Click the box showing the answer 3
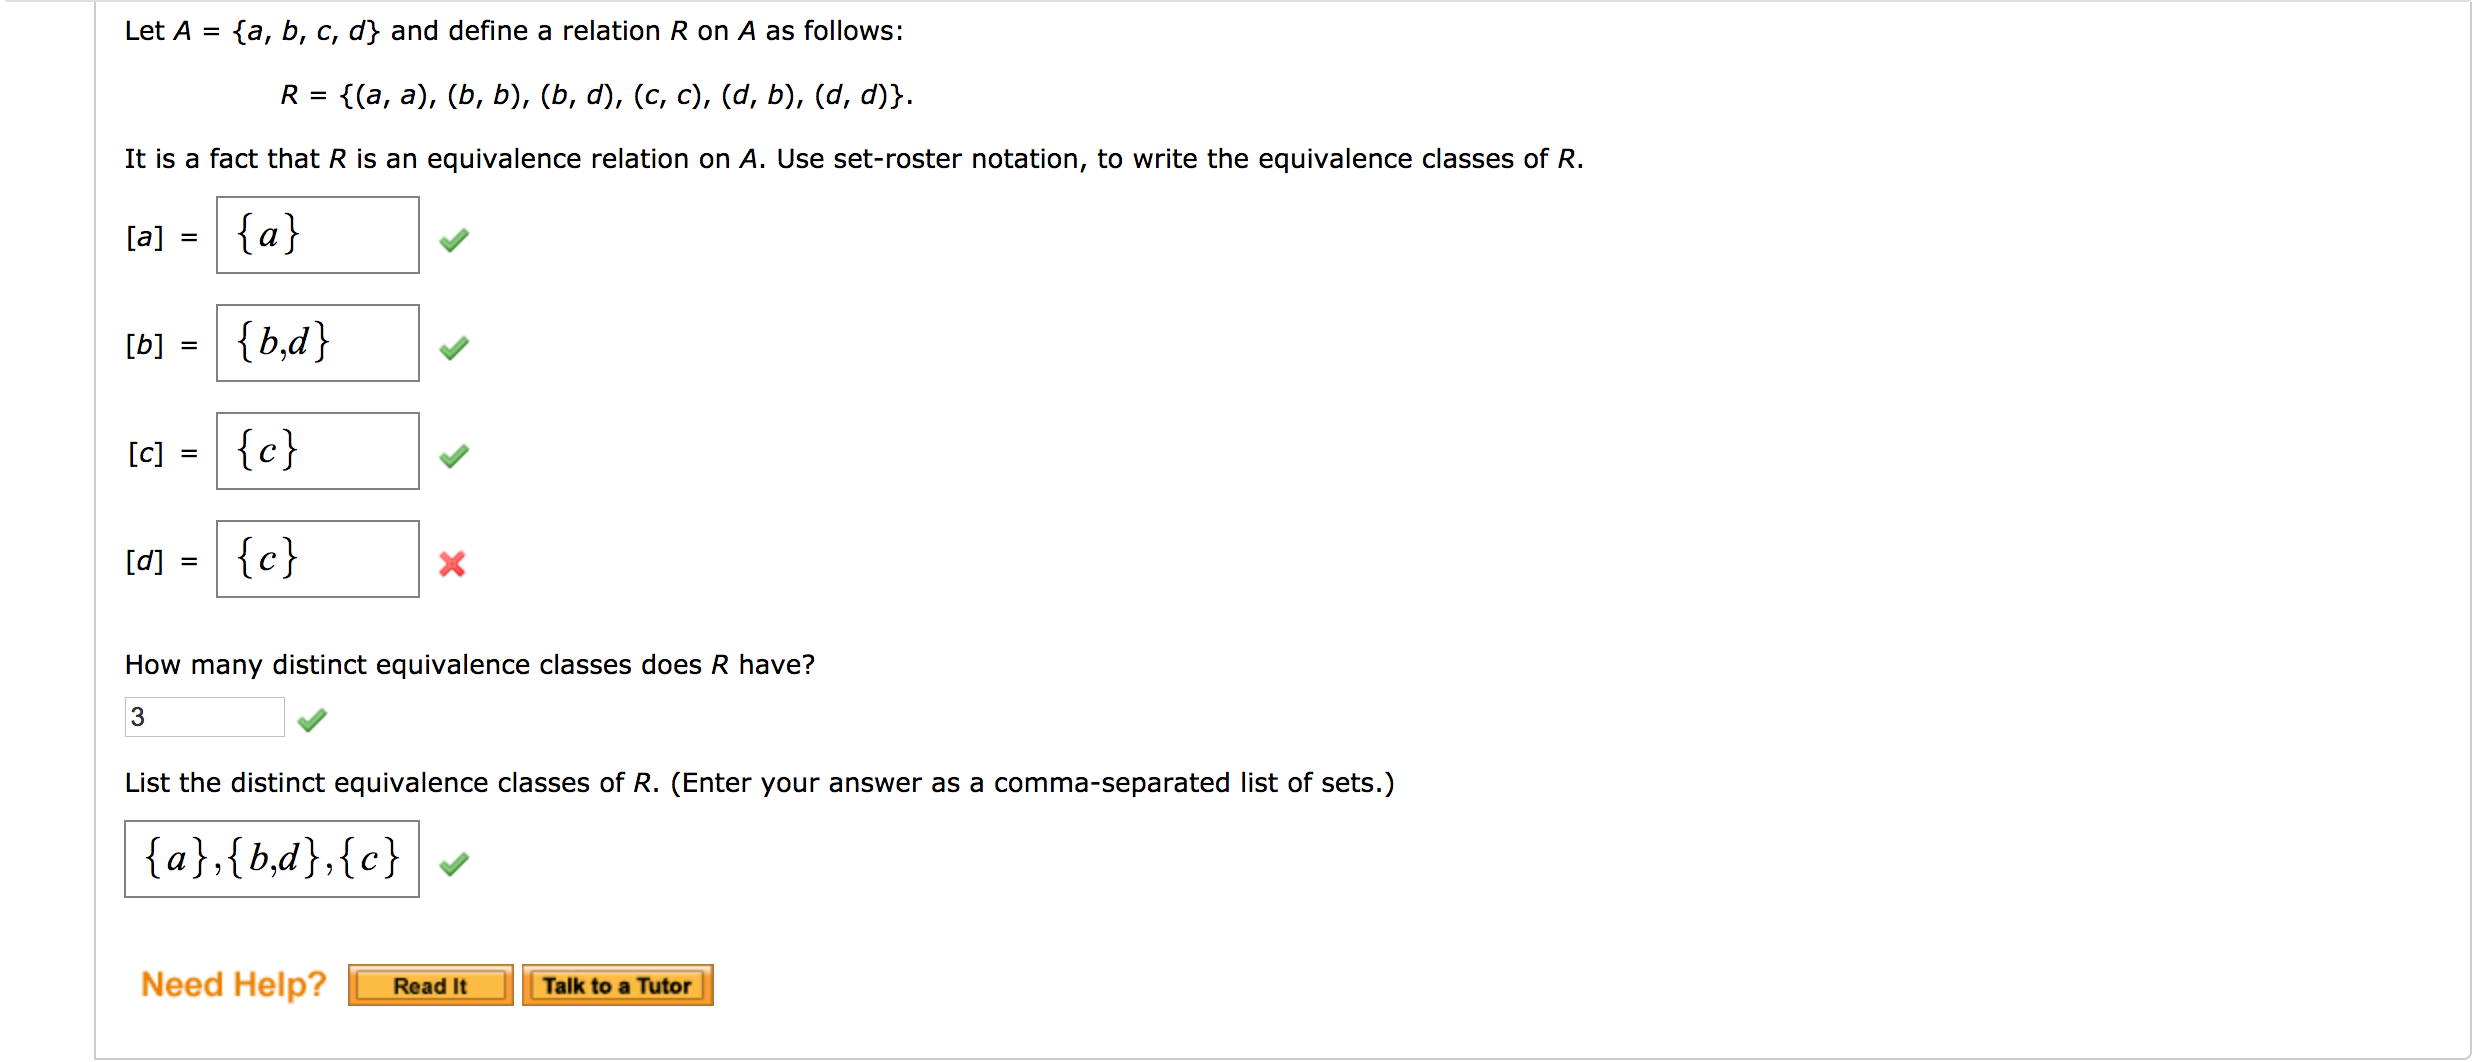 204,716
